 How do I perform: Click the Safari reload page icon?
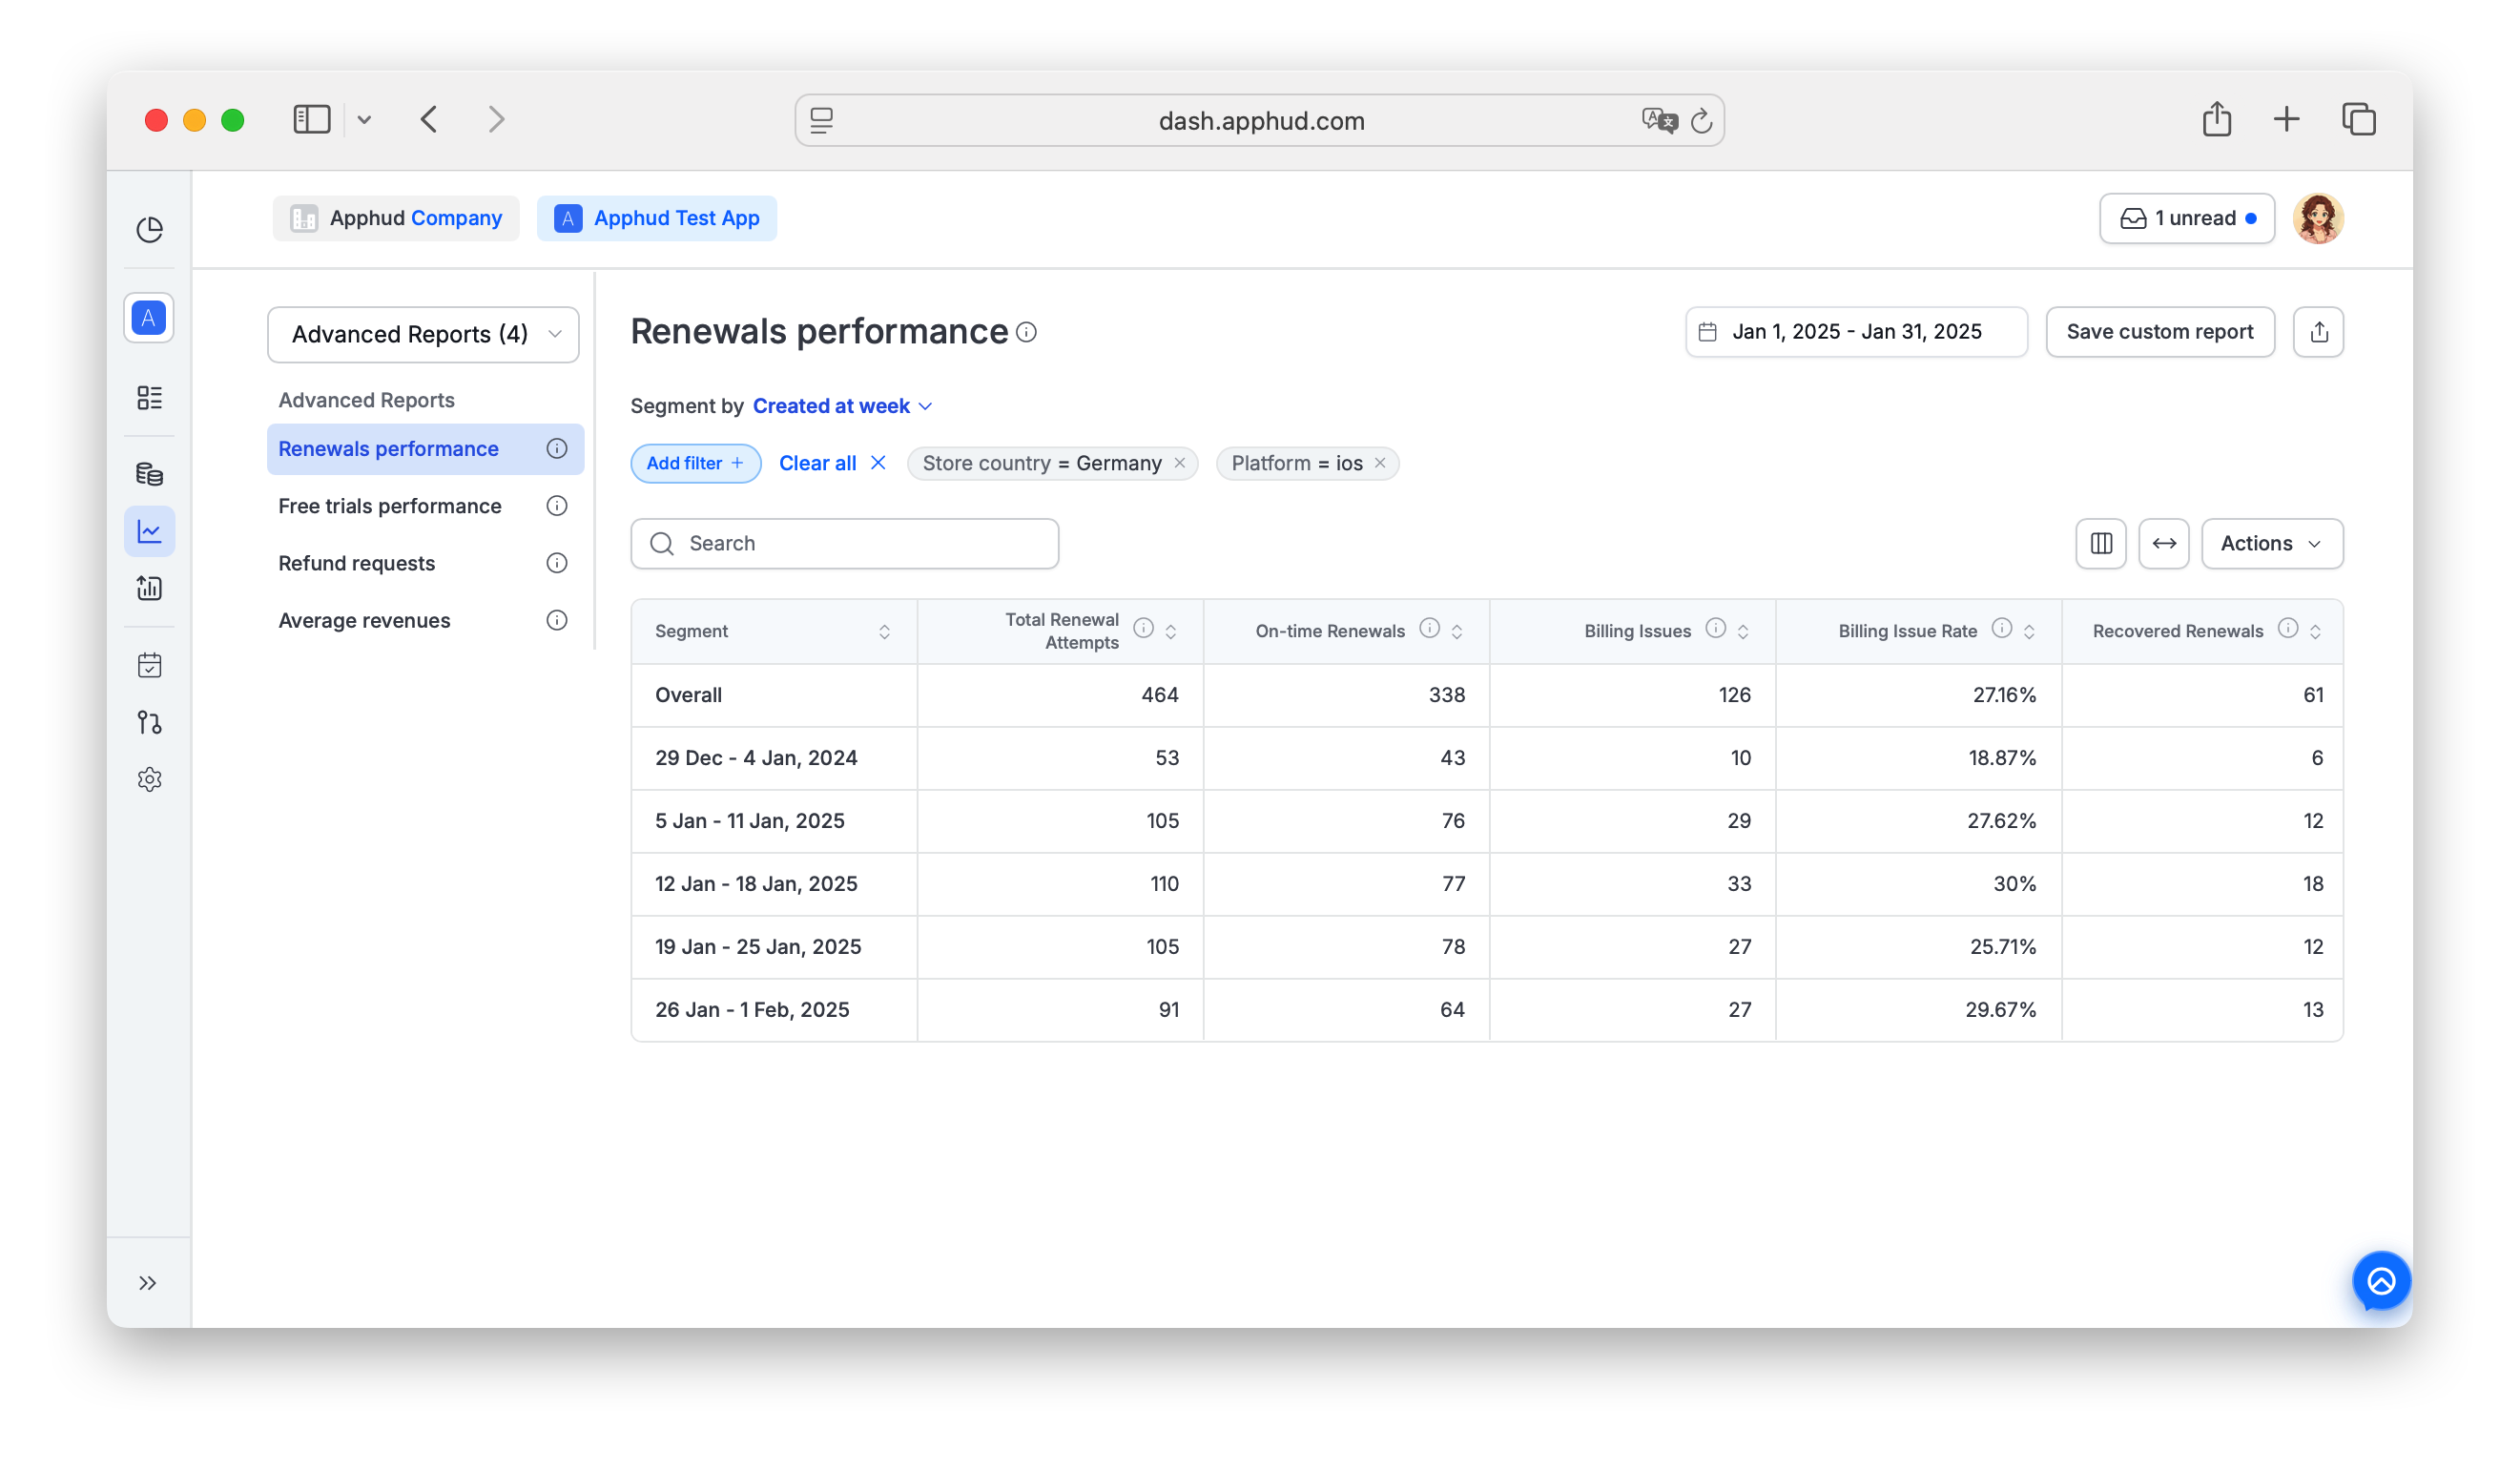point(1701,121)
